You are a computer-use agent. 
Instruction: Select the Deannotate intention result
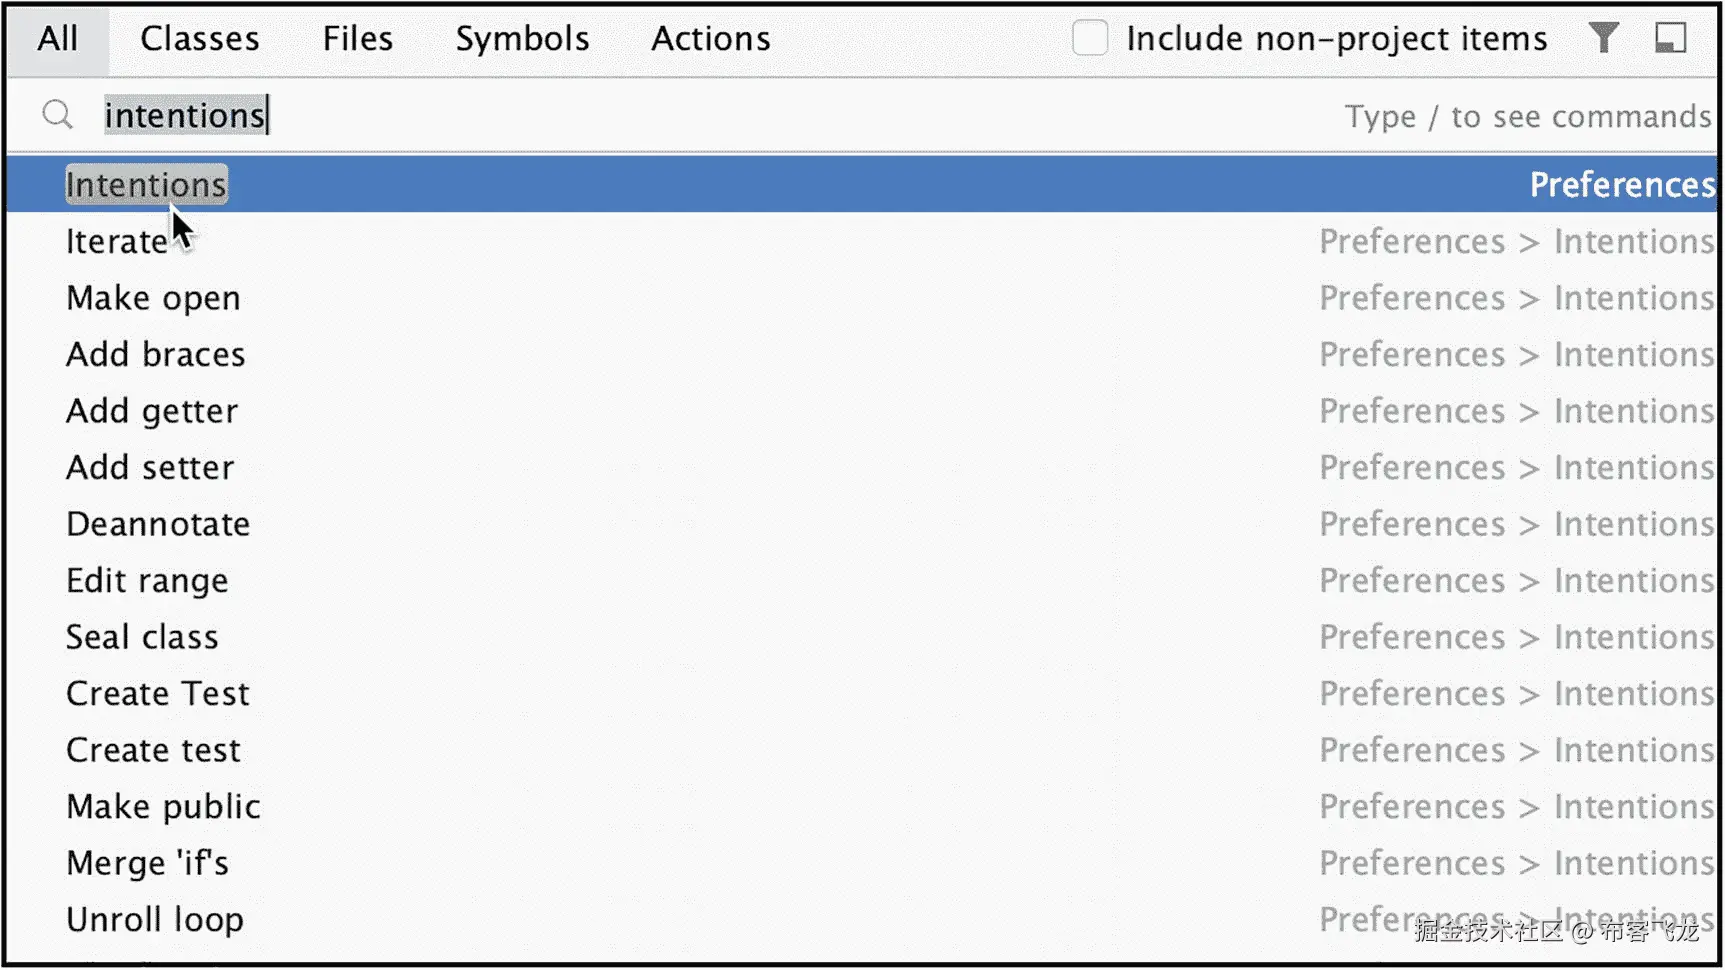coord(158,524)
